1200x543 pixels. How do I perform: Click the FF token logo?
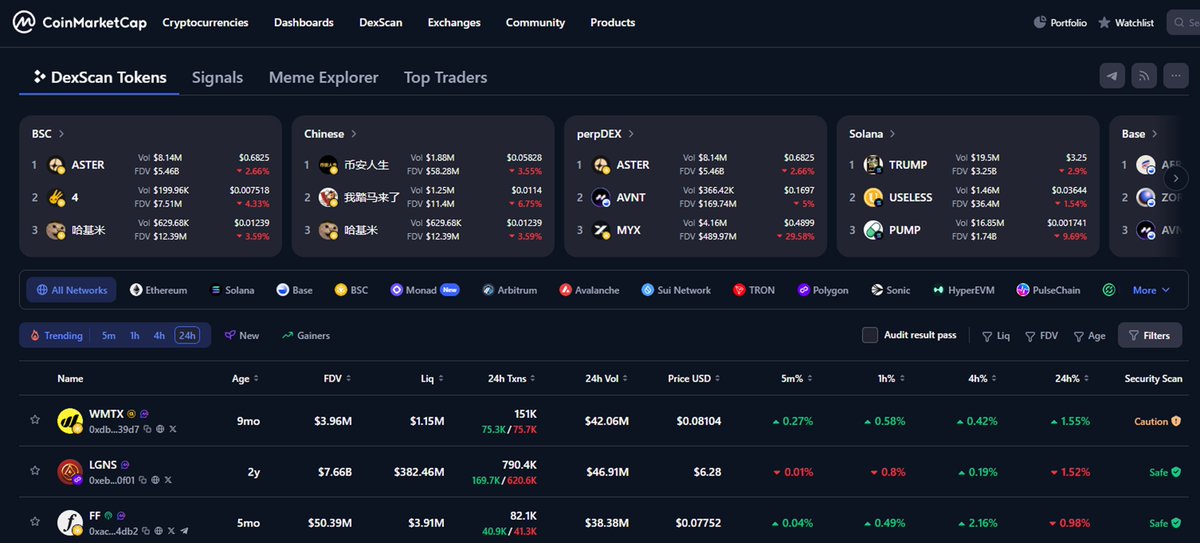pos(69,522)
